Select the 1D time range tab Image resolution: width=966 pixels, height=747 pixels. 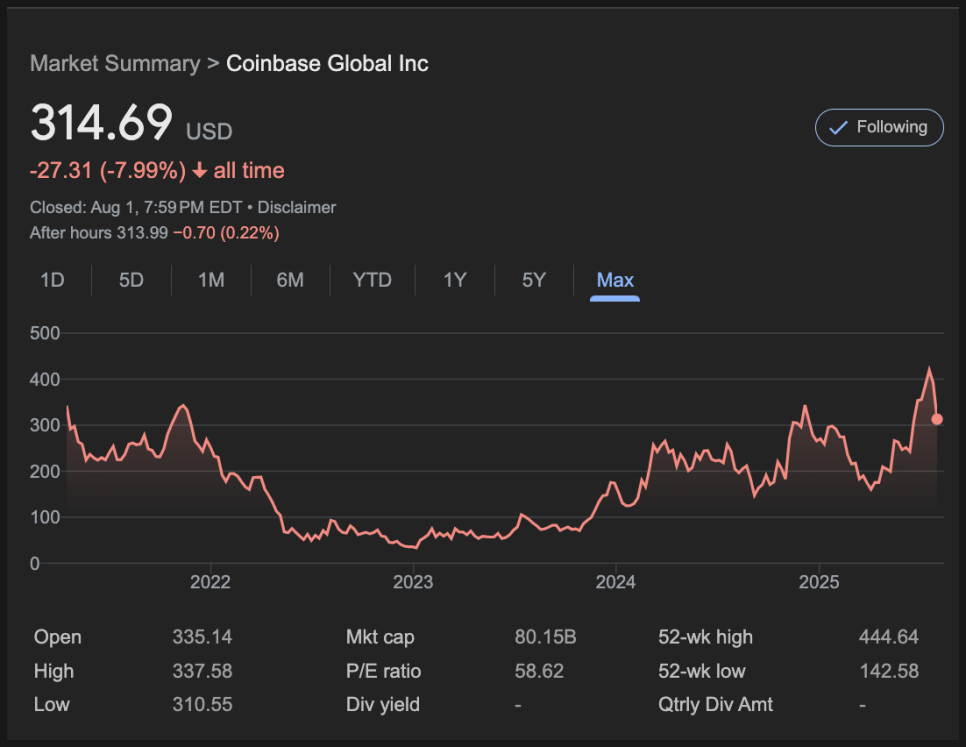tap(52, 280)
